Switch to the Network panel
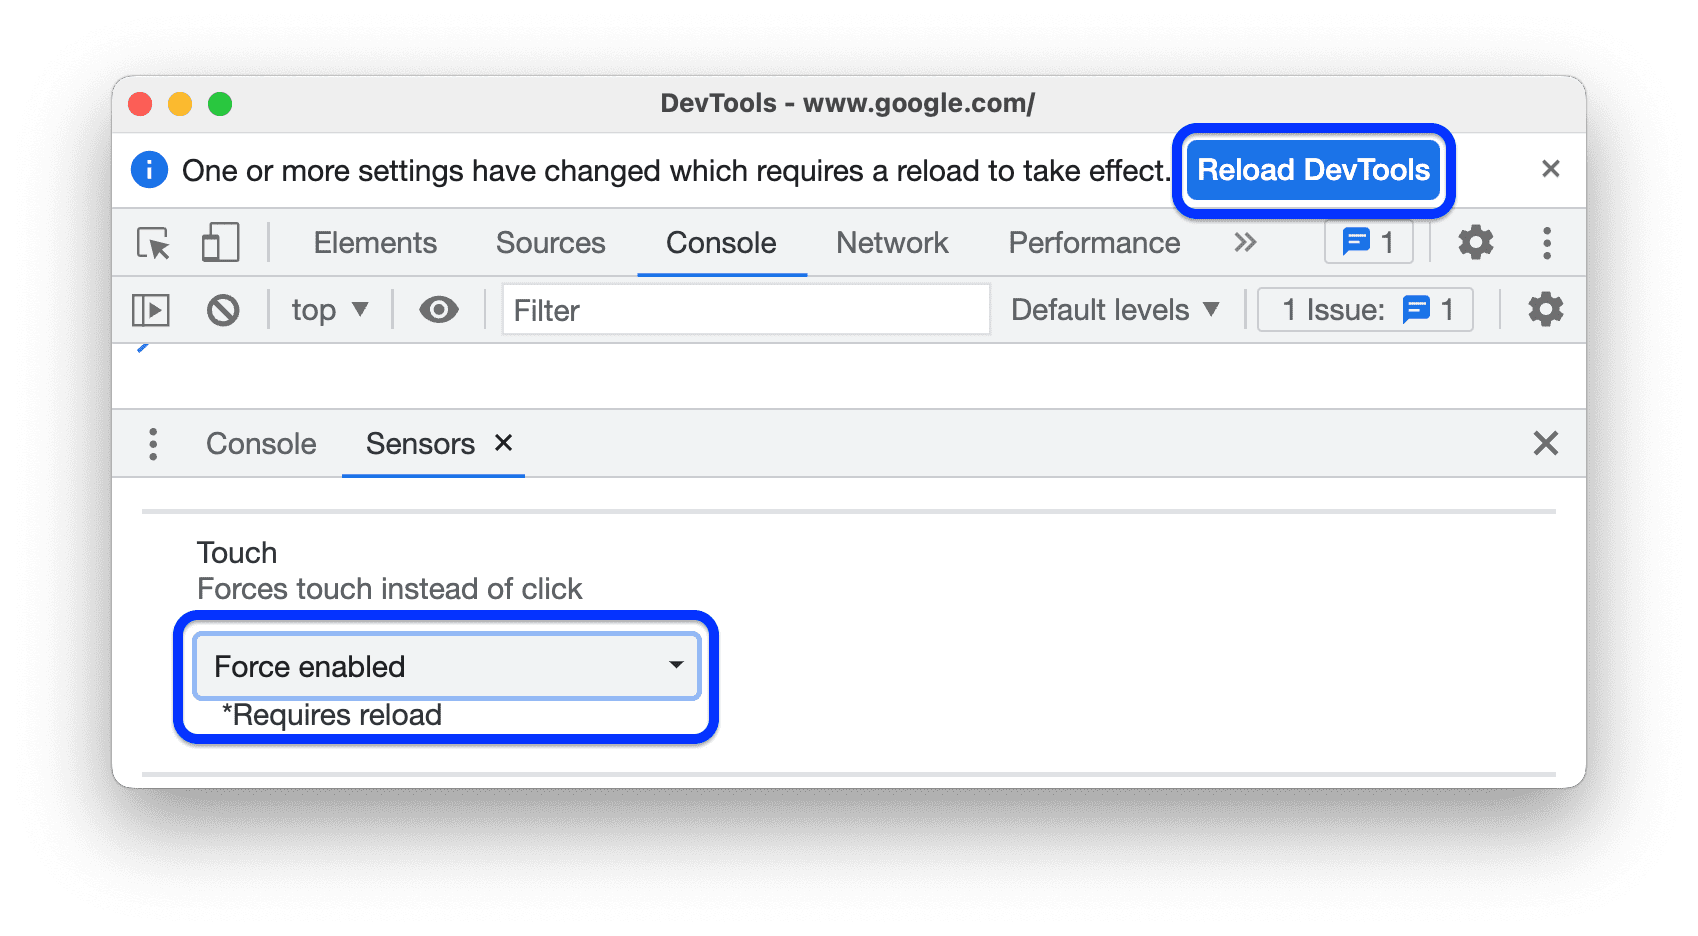 click(891, 242)
